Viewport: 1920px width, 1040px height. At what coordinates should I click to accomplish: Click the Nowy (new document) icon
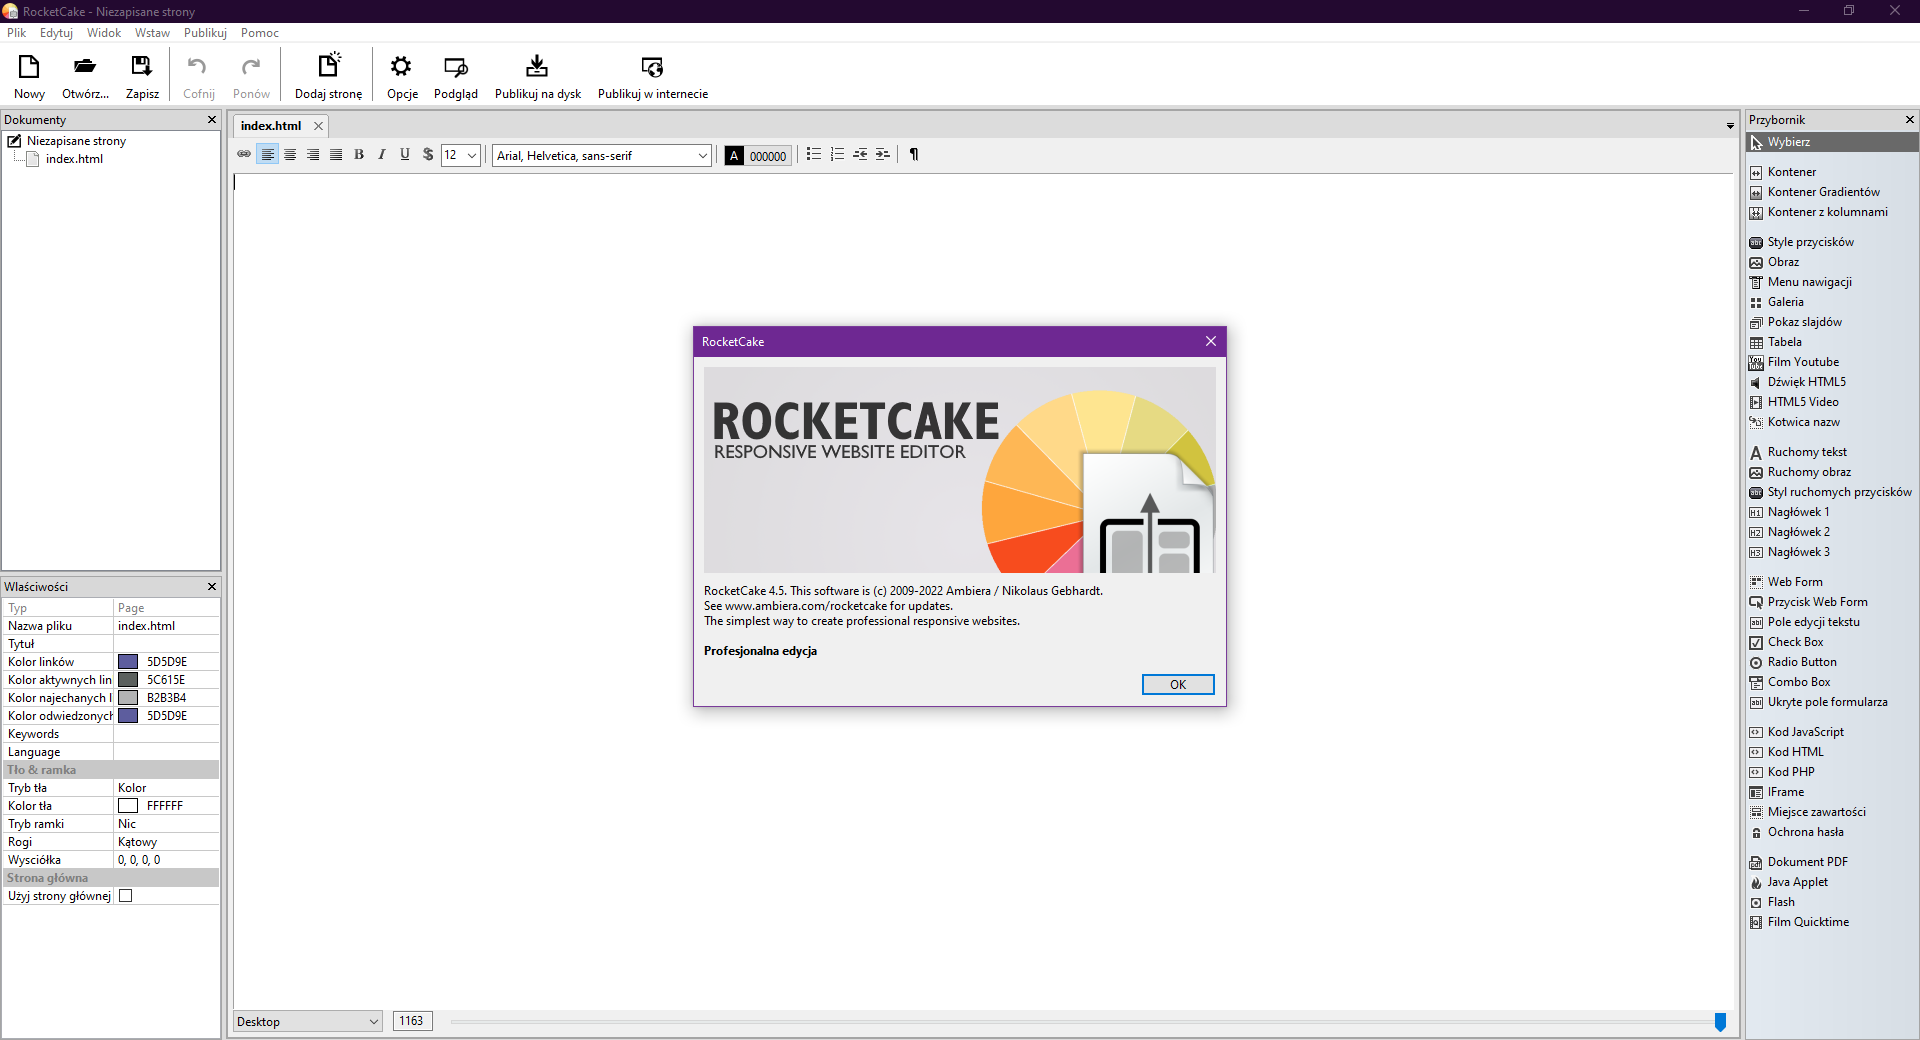(29, 67)
